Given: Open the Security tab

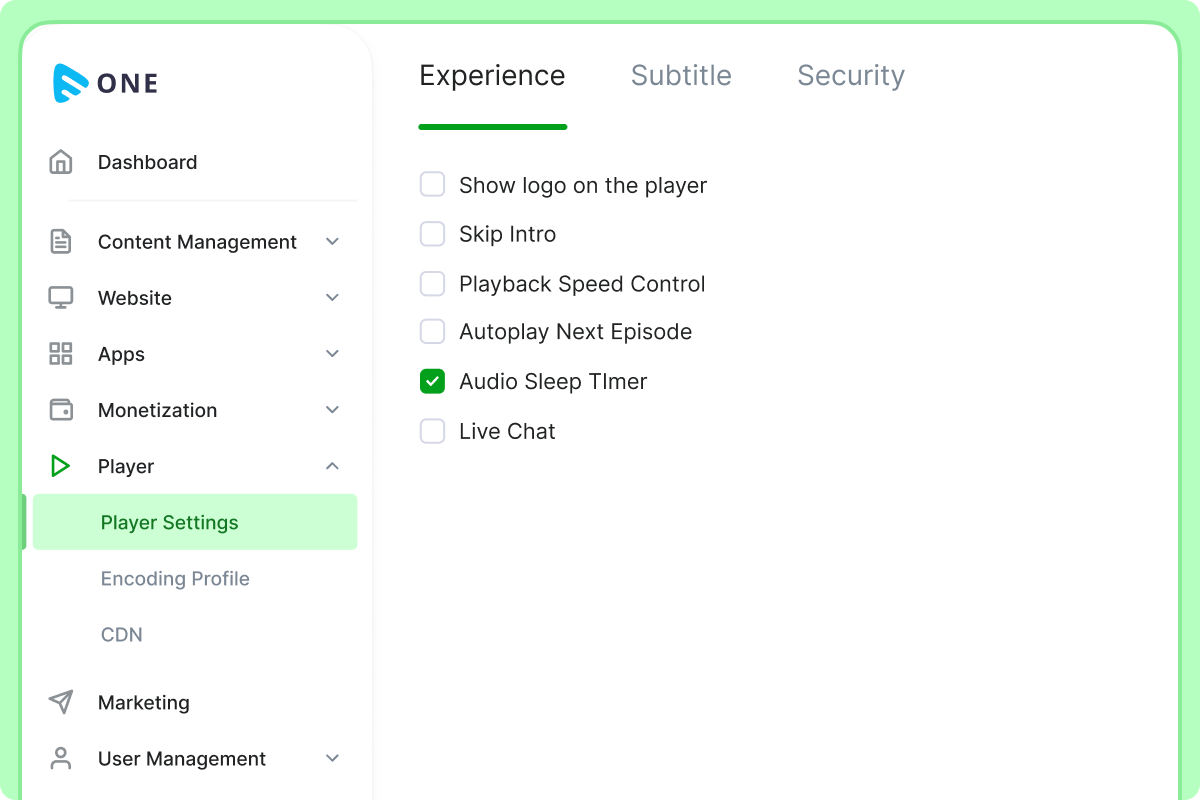Looking at the screenshot, I should tap(850, 76).
